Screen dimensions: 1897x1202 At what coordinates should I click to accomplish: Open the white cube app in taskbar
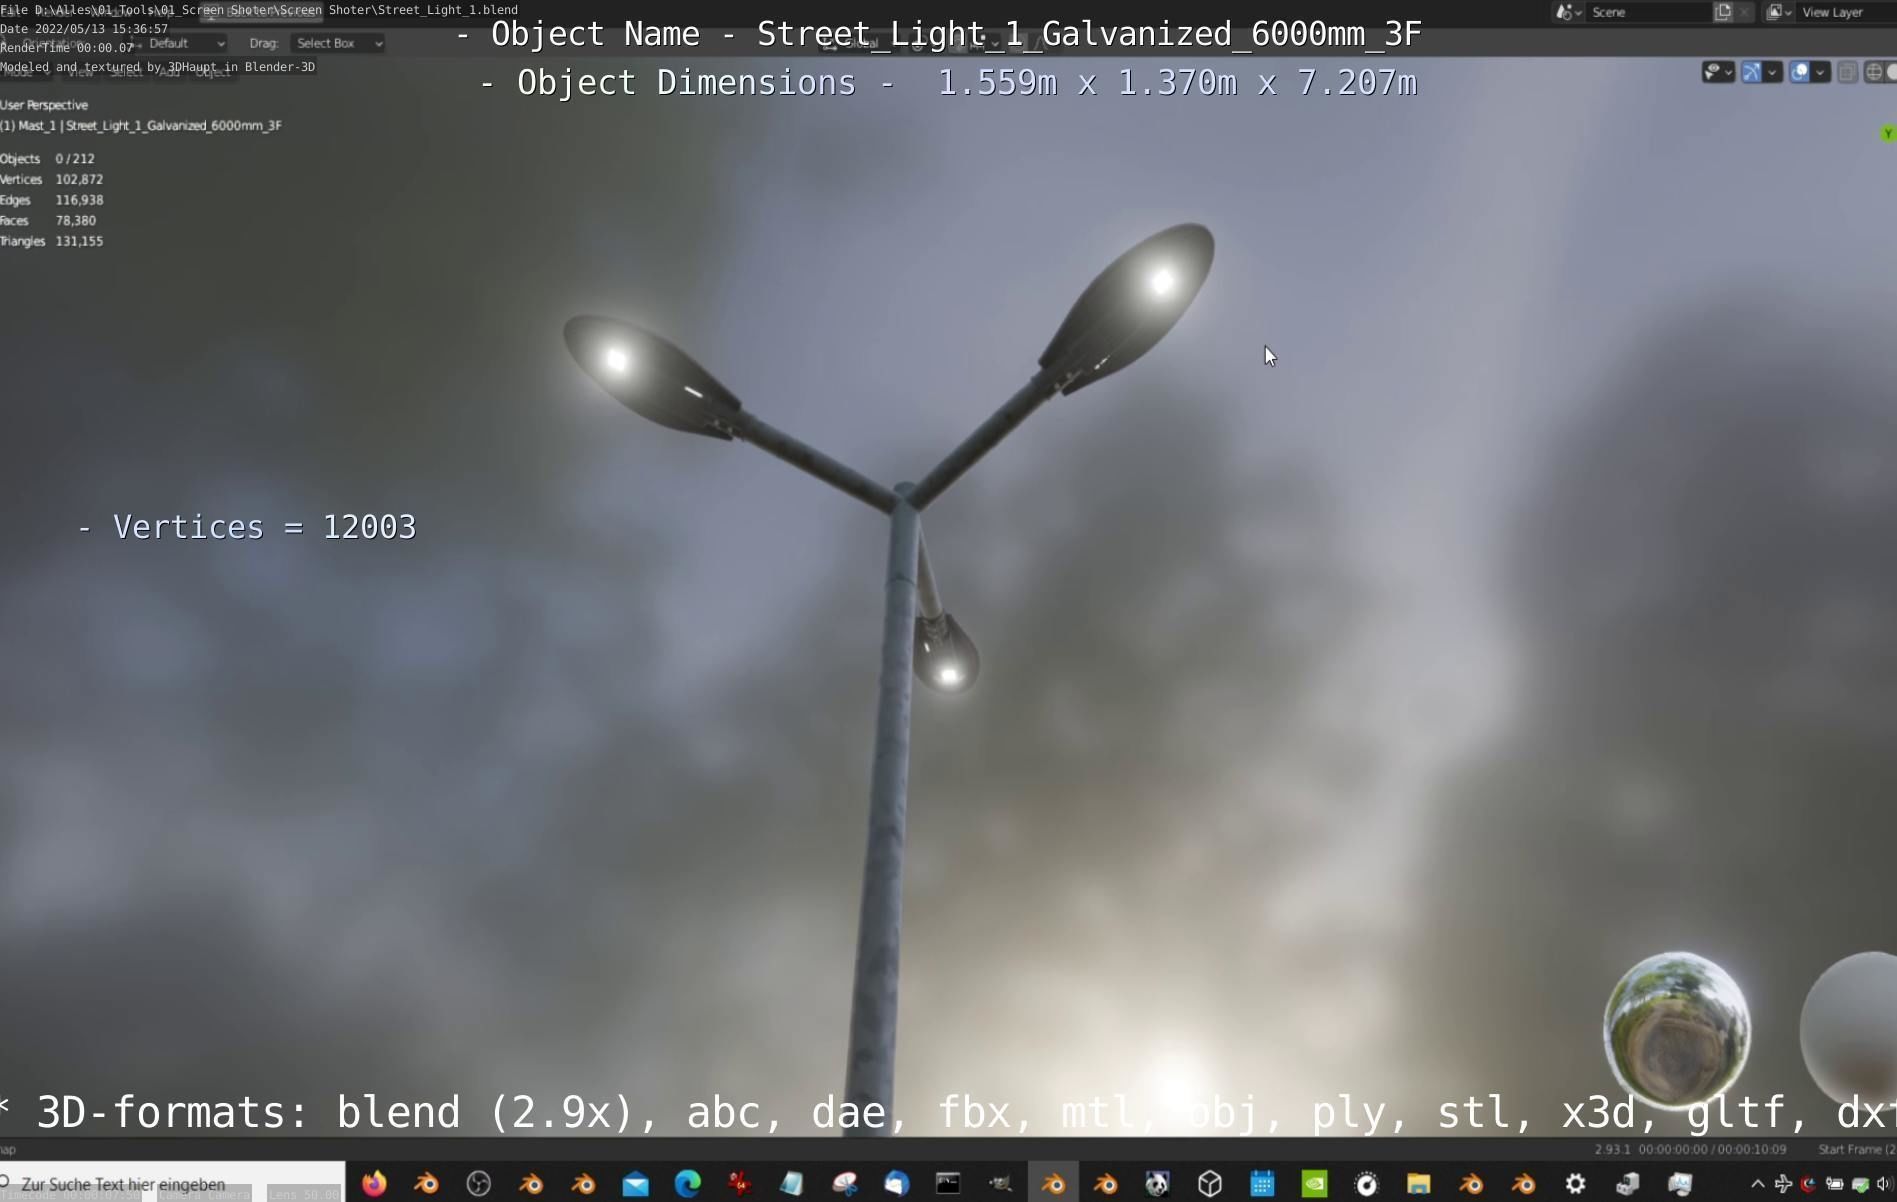(1210, 1184)
